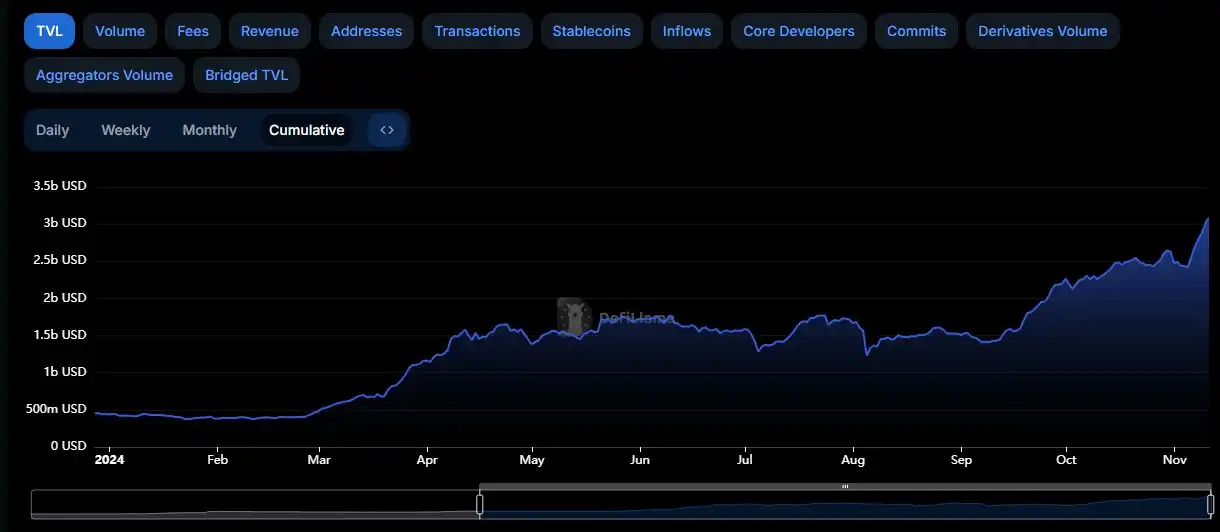Enable the Fees metric
Viewport: 1220px width, 532px height.
(x=193, y=31)
